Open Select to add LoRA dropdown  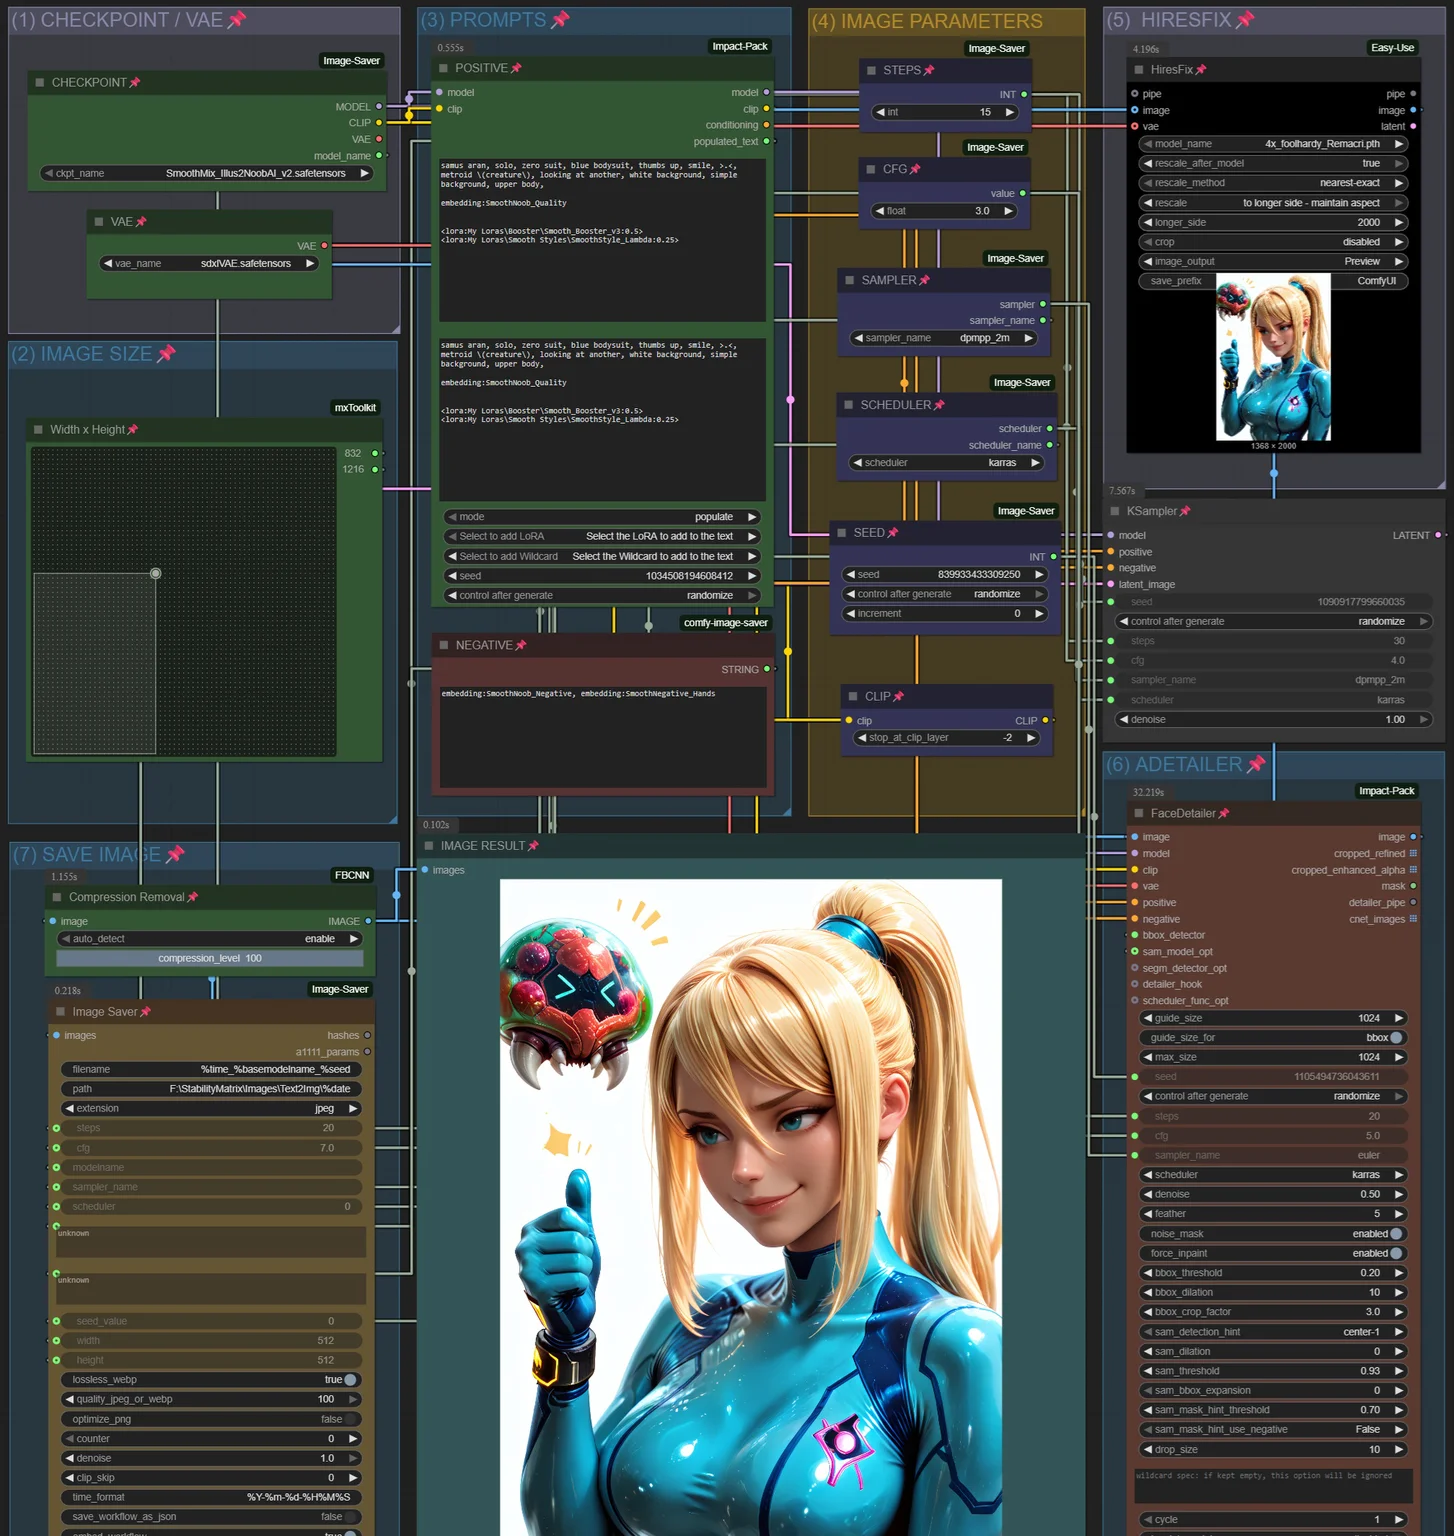point(602,537)
